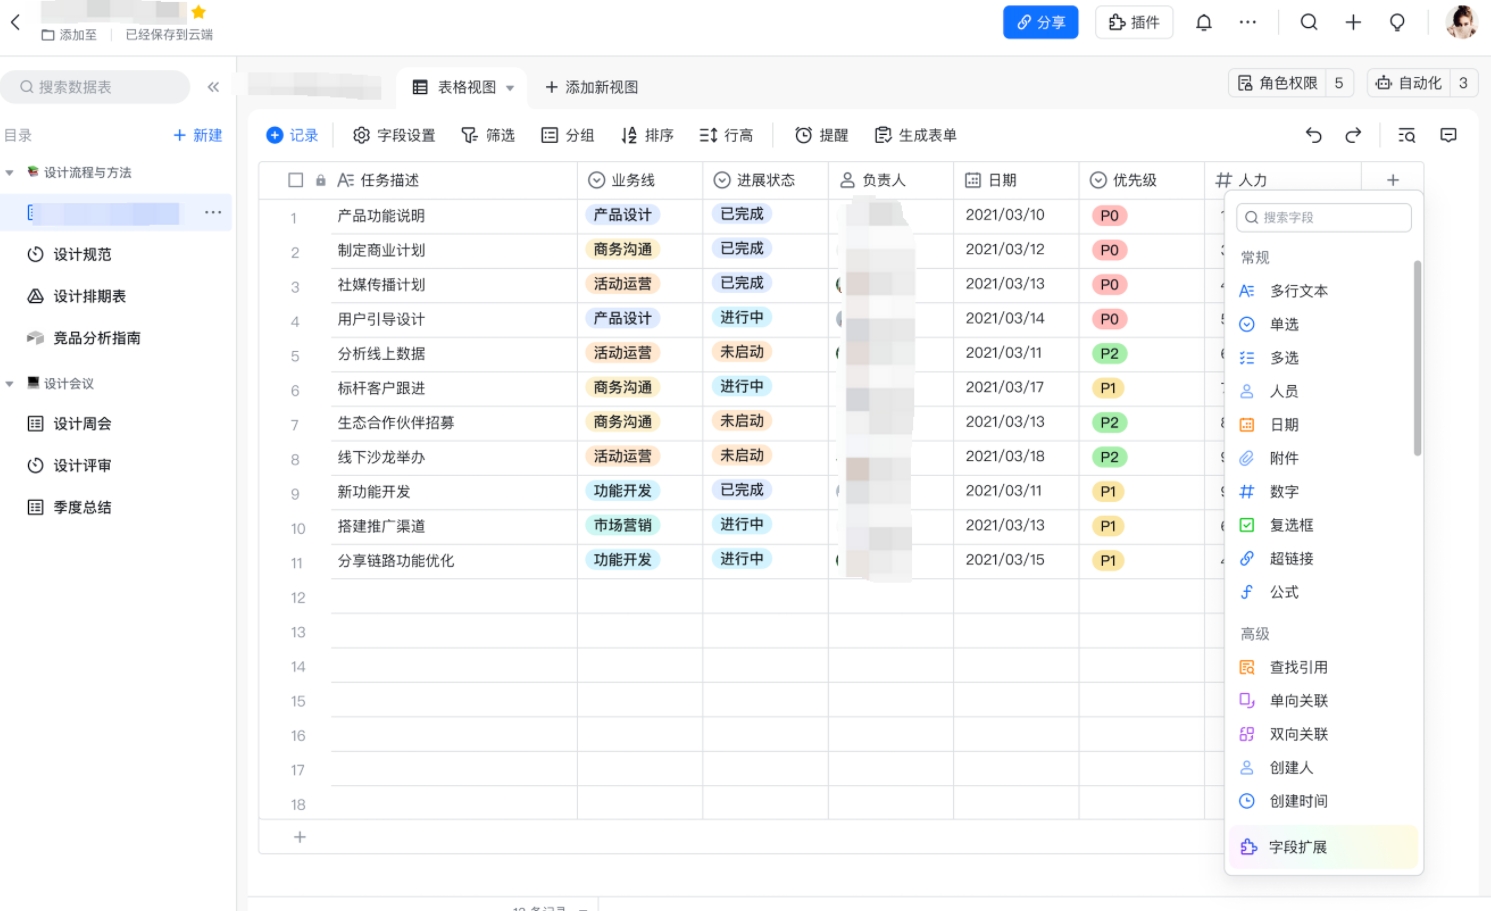Image resolution: width=1491 pixels, height=911 pixels.
Task: Open the top-right search magnifier
Action: pyautogui.click(x=1308, y=22)
